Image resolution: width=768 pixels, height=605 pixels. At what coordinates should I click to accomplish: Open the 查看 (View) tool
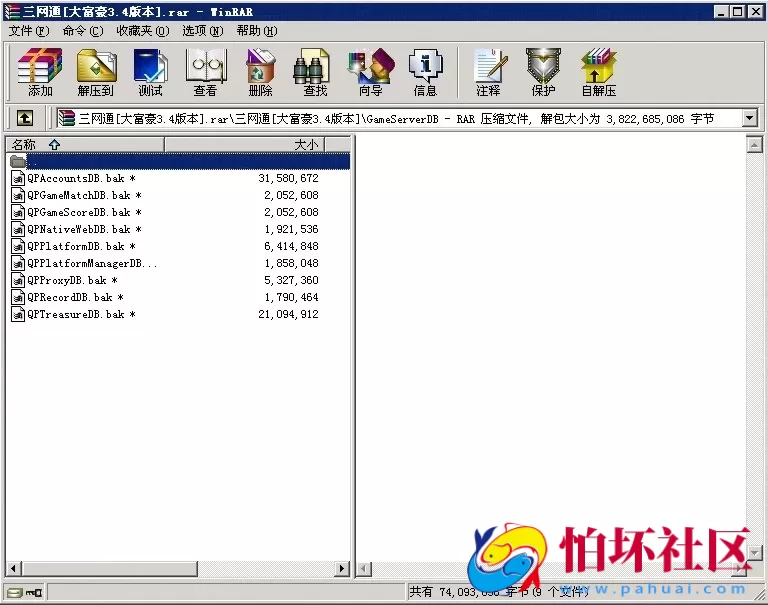pyautogui.click(x=206, y=72)
